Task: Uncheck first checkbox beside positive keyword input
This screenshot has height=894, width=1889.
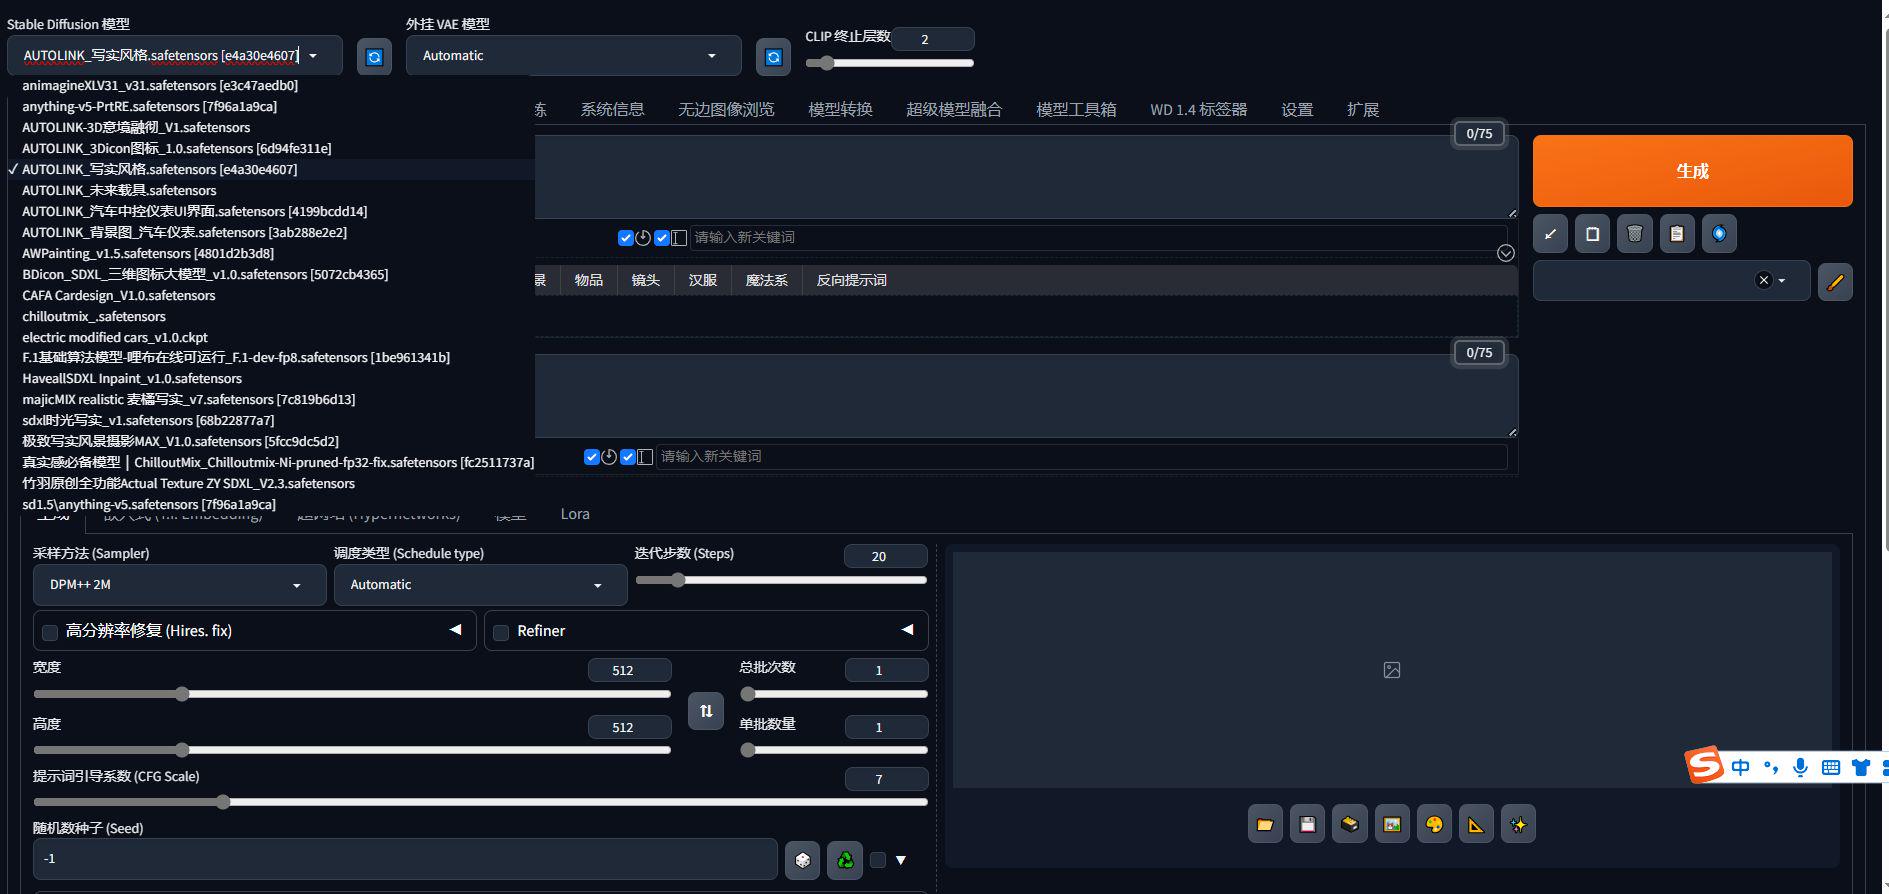Action: tap(625, 238)
